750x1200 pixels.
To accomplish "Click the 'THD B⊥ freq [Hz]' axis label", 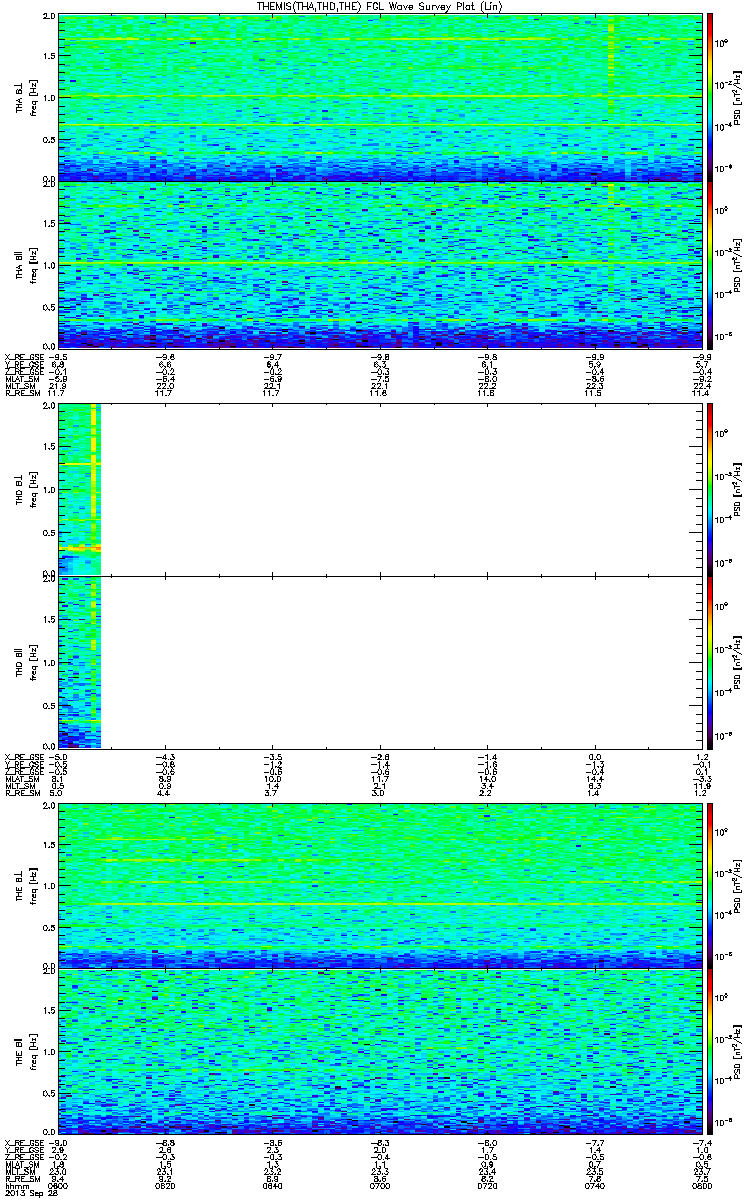I will 24,489.
